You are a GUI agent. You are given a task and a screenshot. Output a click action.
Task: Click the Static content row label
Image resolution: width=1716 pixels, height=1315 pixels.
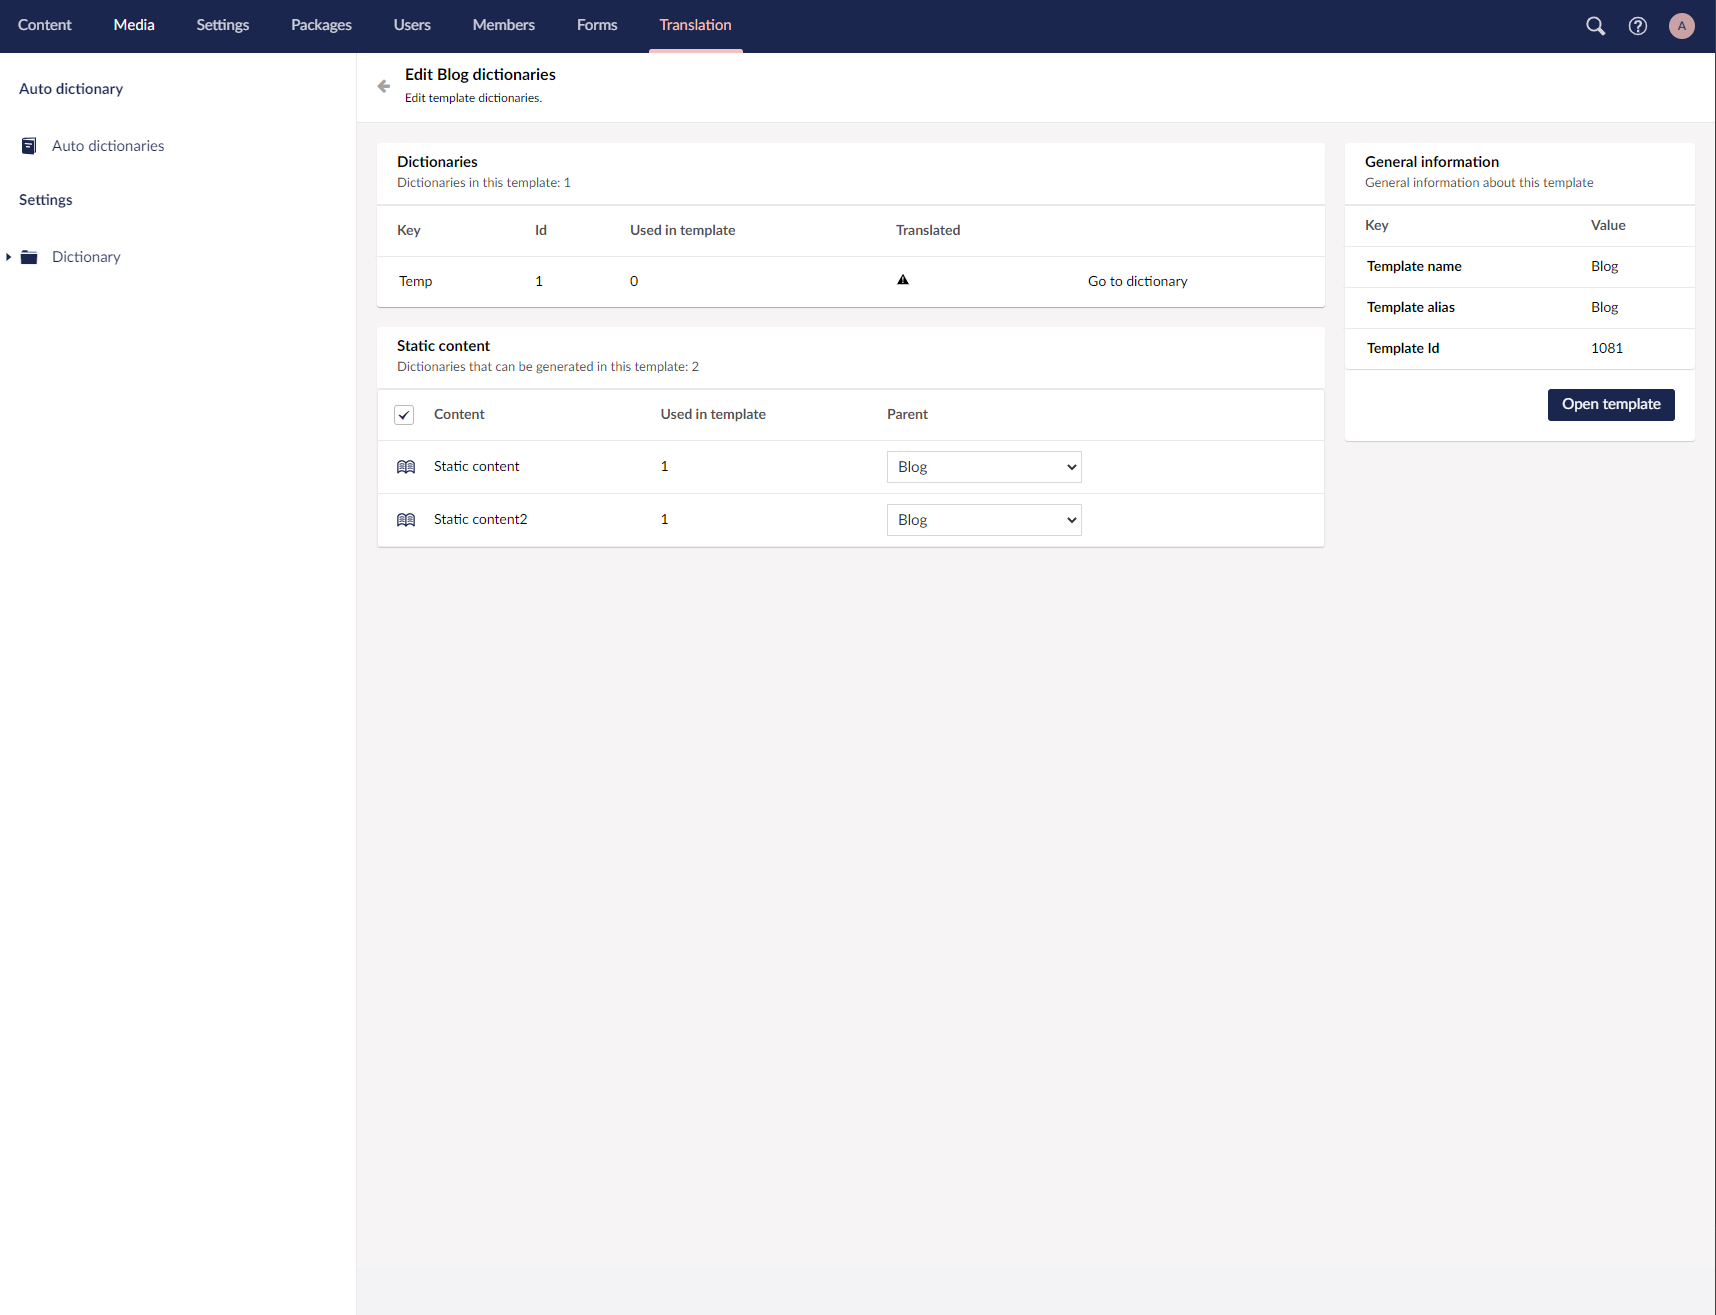pos(477,467)
